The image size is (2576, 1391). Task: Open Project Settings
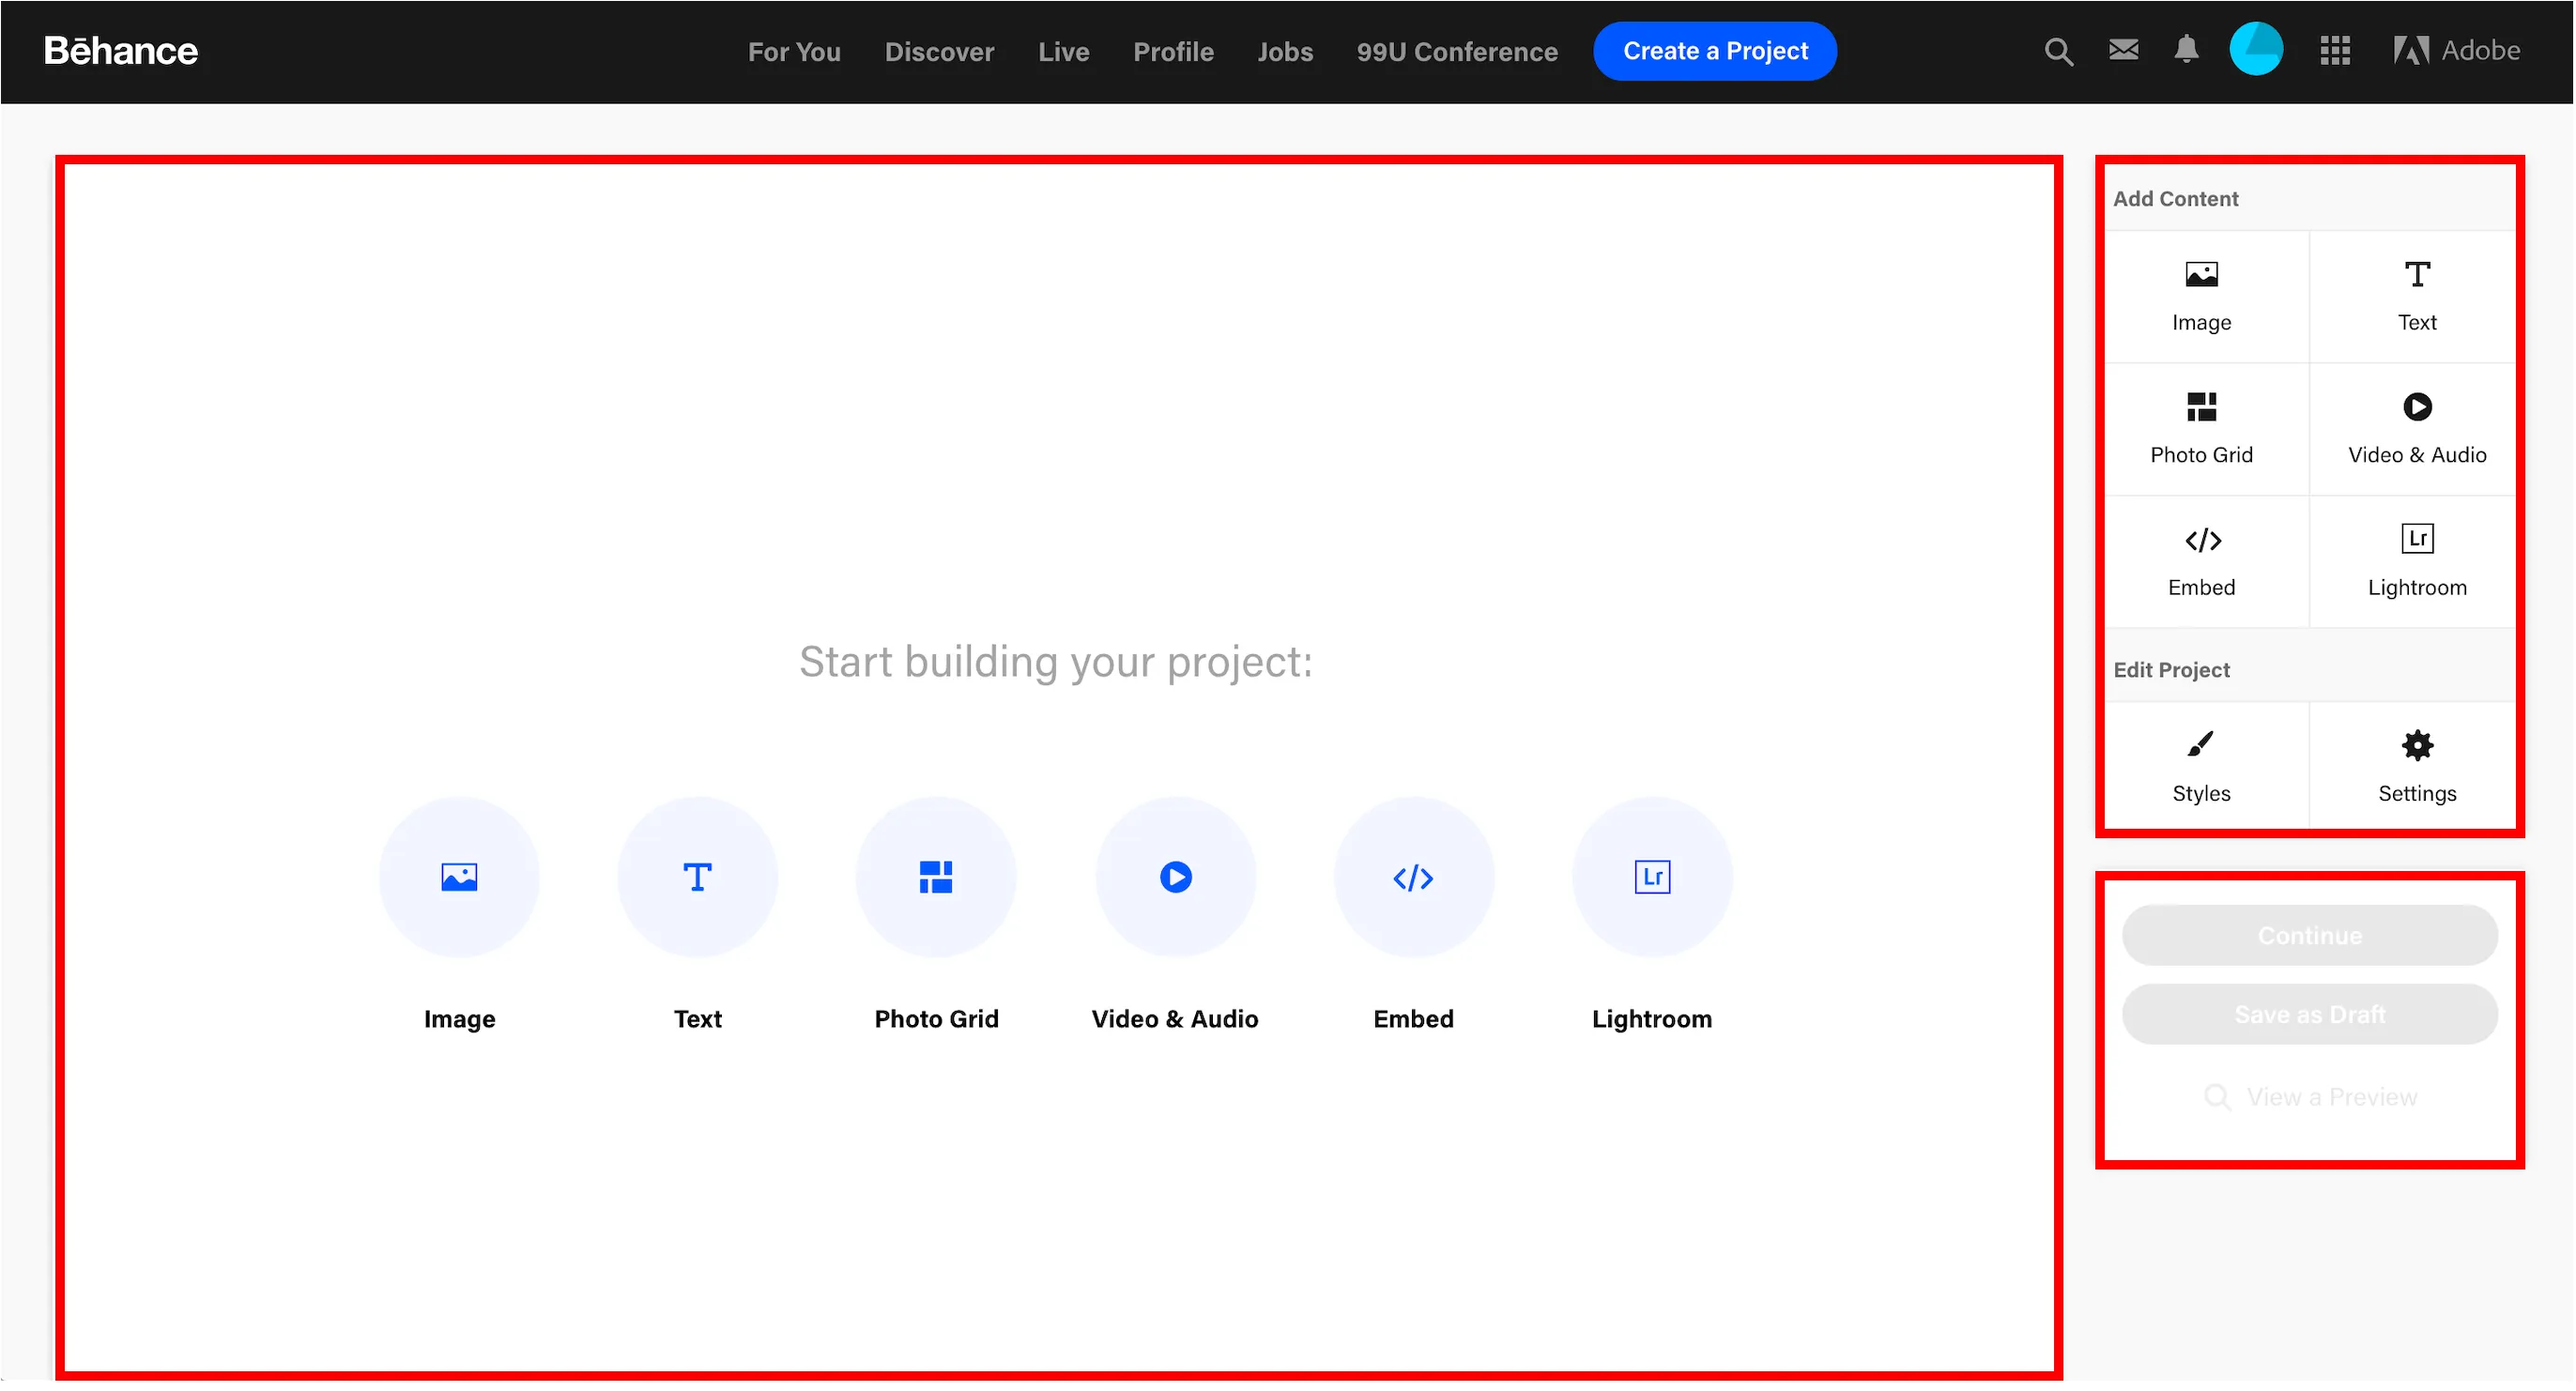(x=2415, y=766)
